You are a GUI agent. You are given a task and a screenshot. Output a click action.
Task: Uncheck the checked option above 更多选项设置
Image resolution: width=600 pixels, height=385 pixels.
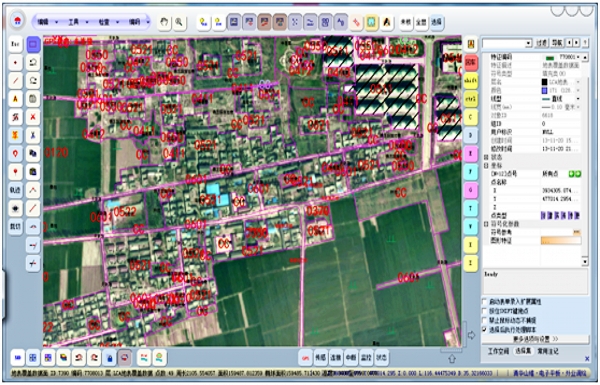[485, 330]
